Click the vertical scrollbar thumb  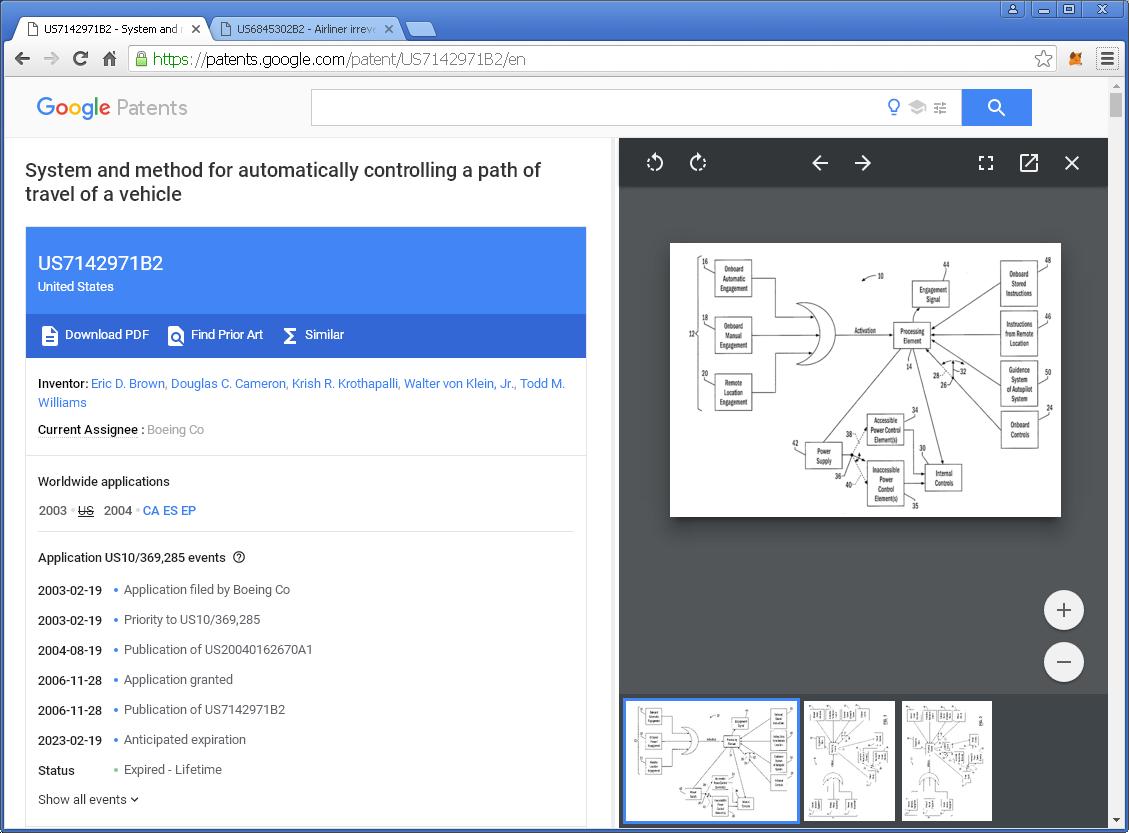[x=1116, y=104]
